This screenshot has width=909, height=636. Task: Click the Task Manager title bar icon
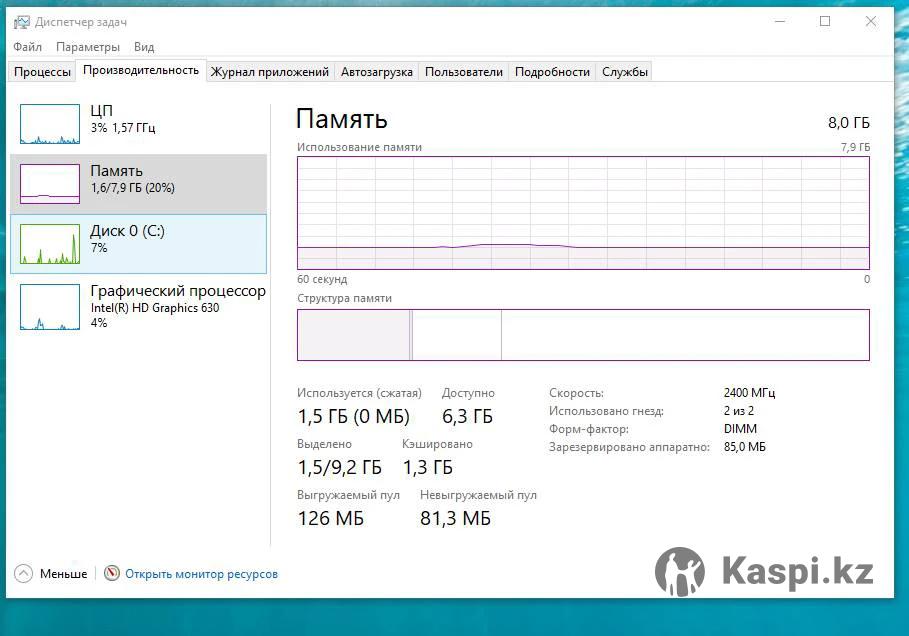pos(21,22)
